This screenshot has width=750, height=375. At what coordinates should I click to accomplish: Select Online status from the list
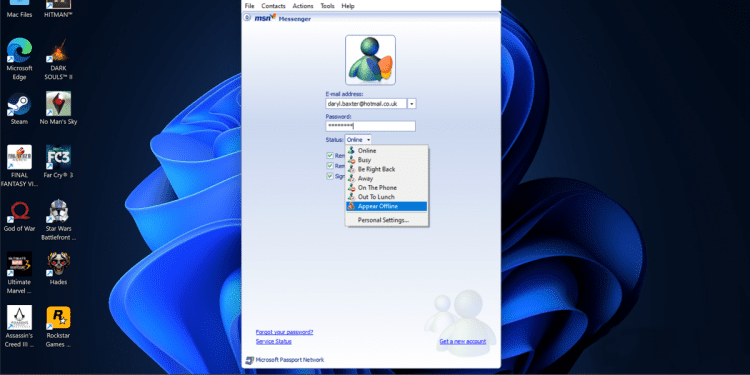(x=386, y=151)
